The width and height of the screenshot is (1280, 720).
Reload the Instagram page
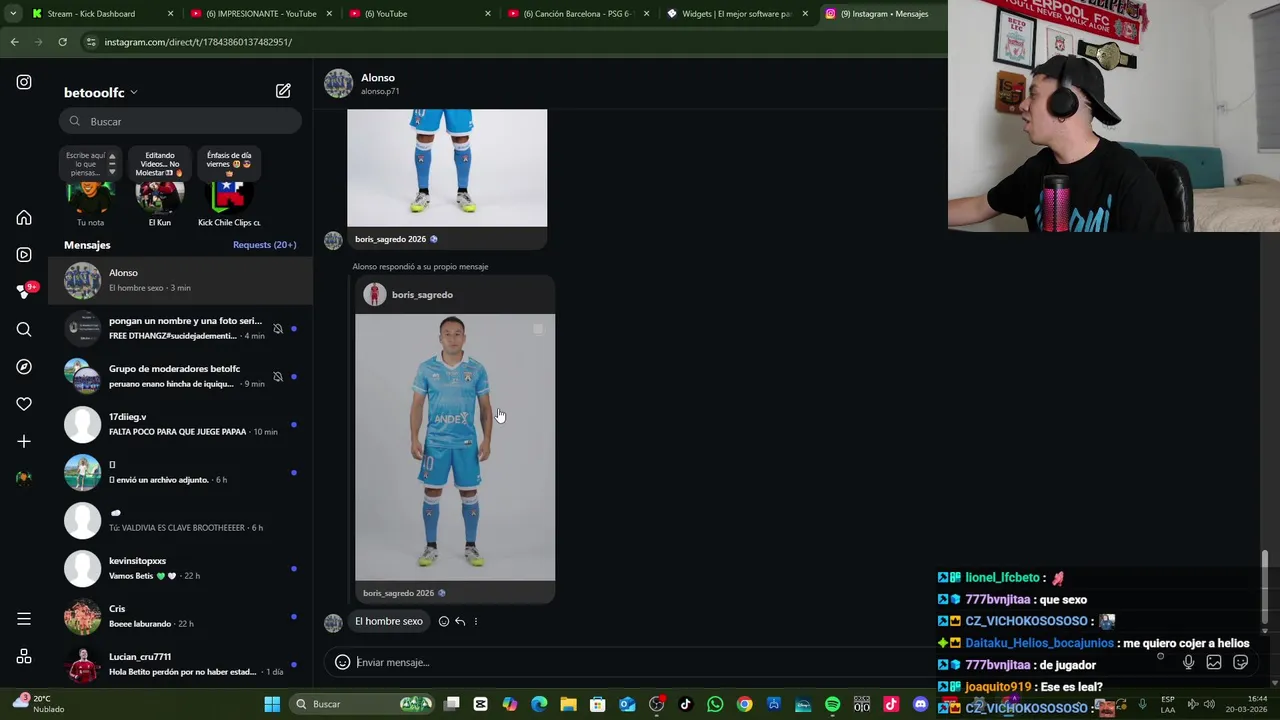coord(62,42)
